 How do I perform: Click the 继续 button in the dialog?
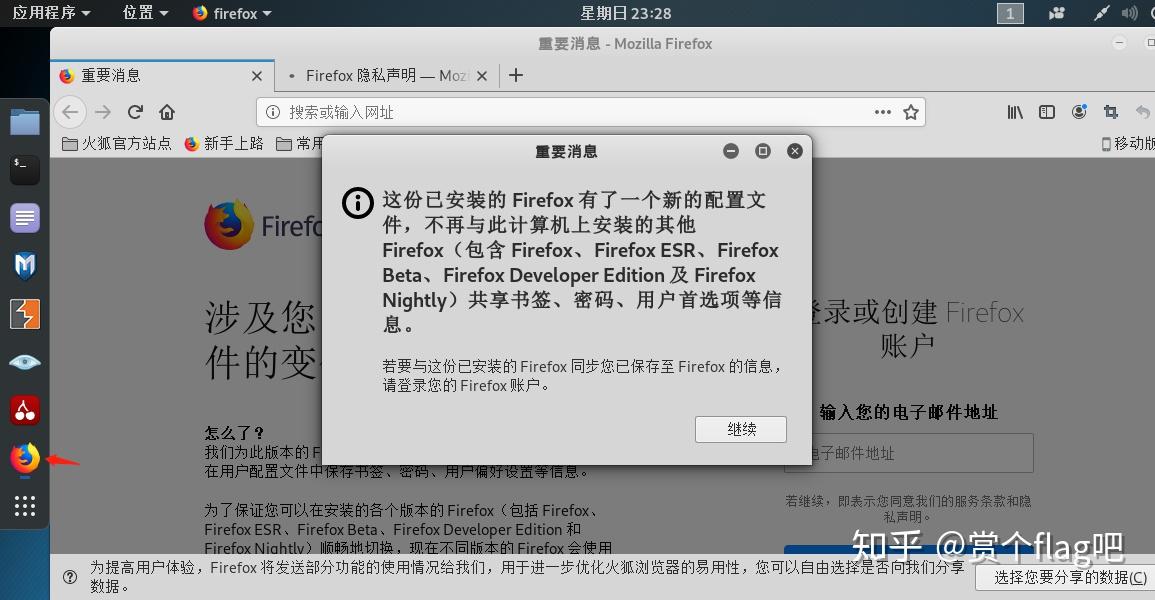pos(740,429)
